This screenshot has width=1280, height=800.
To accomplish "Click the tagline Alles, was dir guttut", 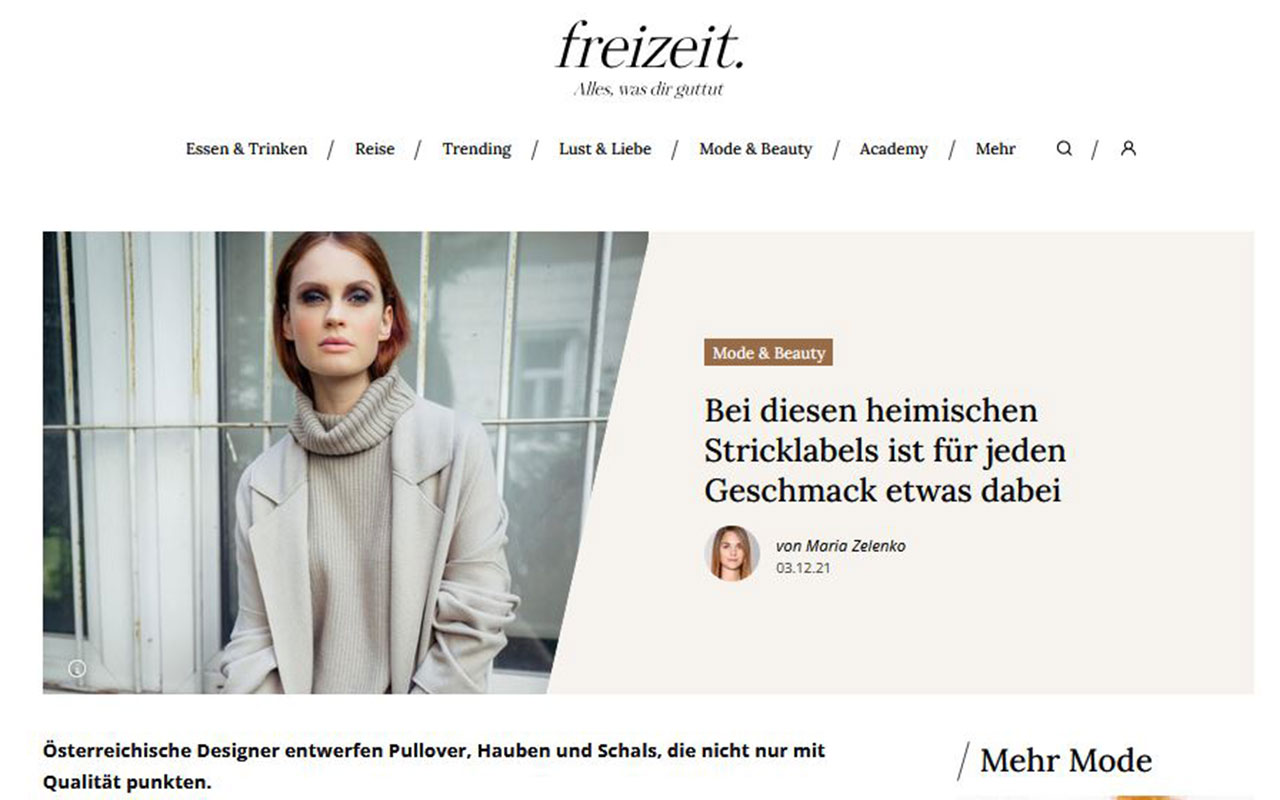I will pyautogui.click(x=648, y=90).
